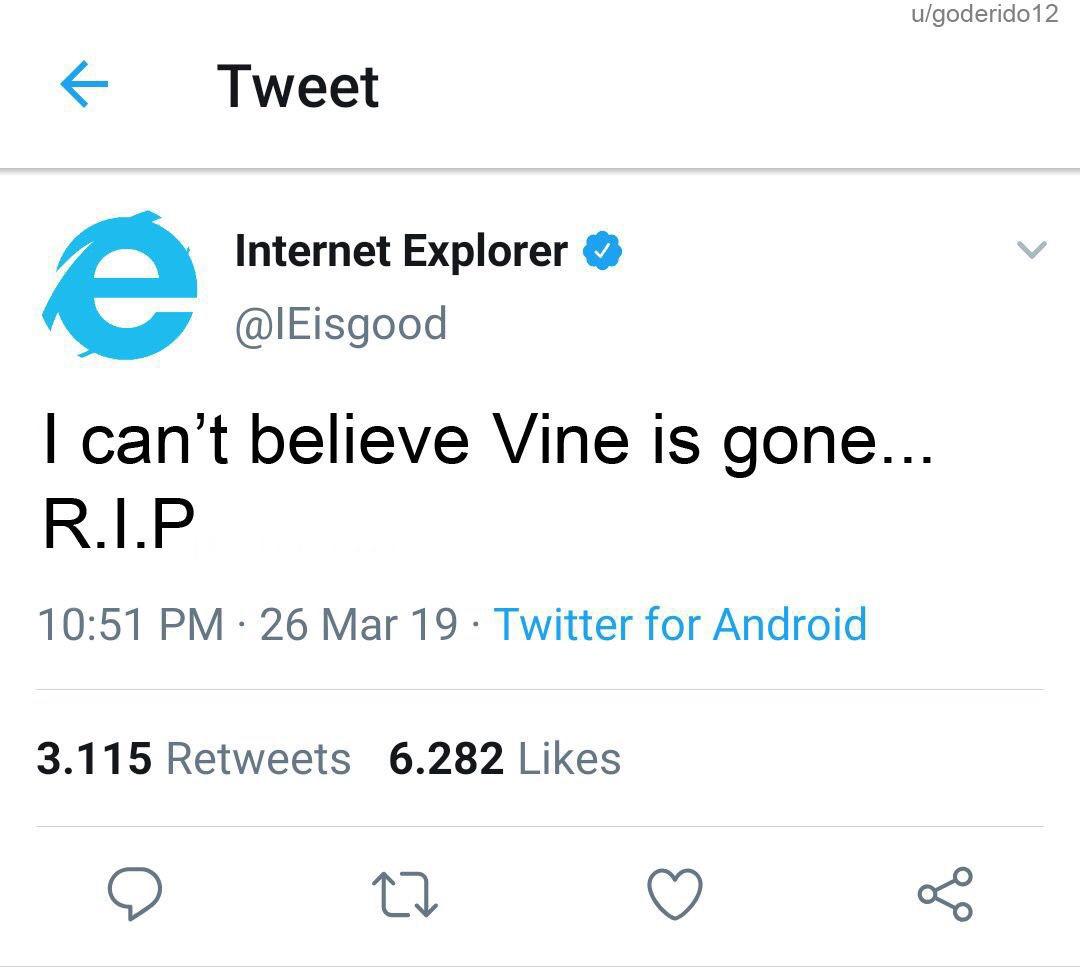Viewport: 1080px width, 973px height.
Task: Click the blue verified badge
Action: pyautogui.click(x=603, y=251)
